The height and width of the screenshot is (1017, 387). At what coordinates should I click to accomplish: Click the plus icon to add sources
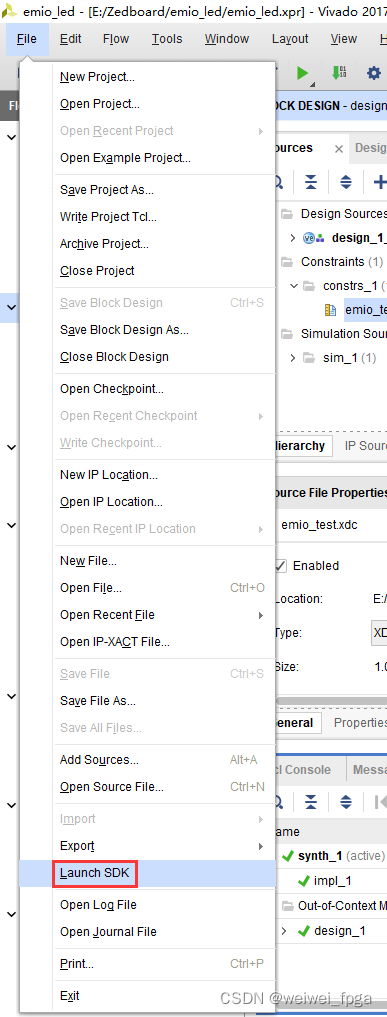coord(380,182)
